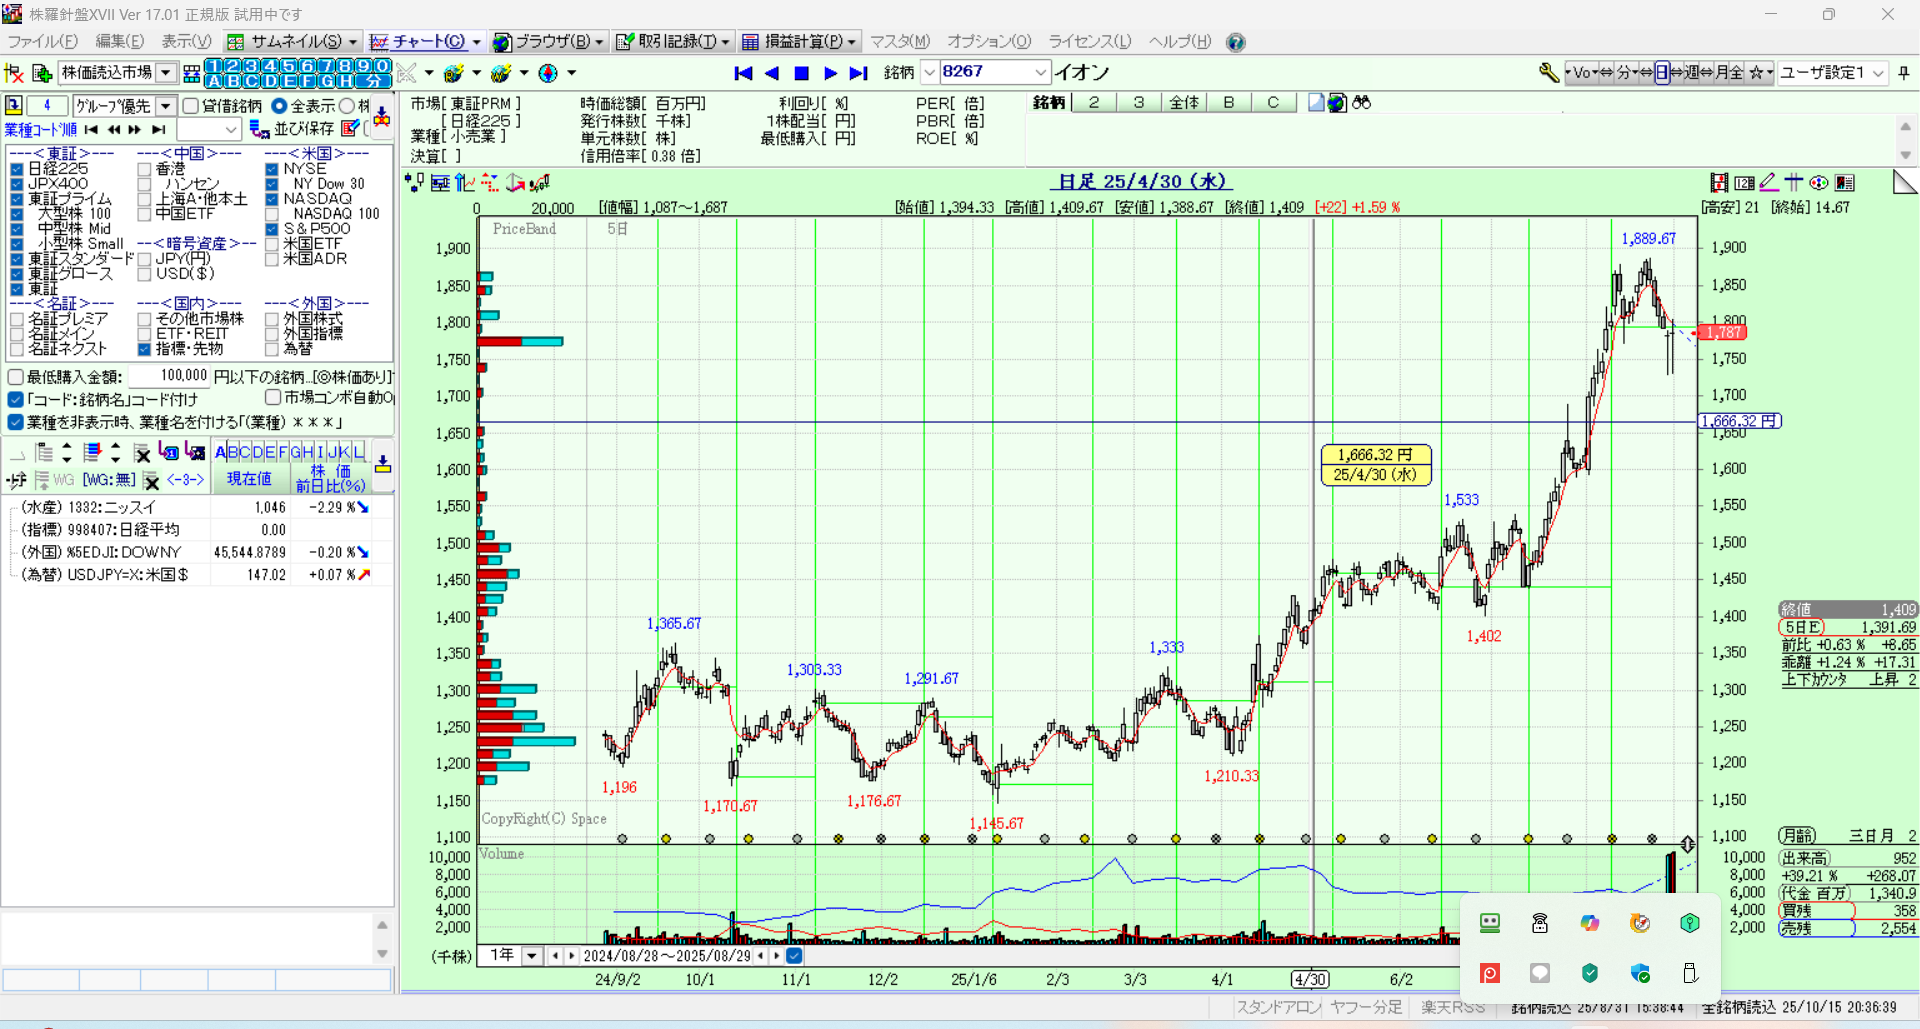Image resolution: width=1920 pixels, height=1029 pixels.
Task: Uncheck the 日経225 market checkbox
Action: click(17, 169)
